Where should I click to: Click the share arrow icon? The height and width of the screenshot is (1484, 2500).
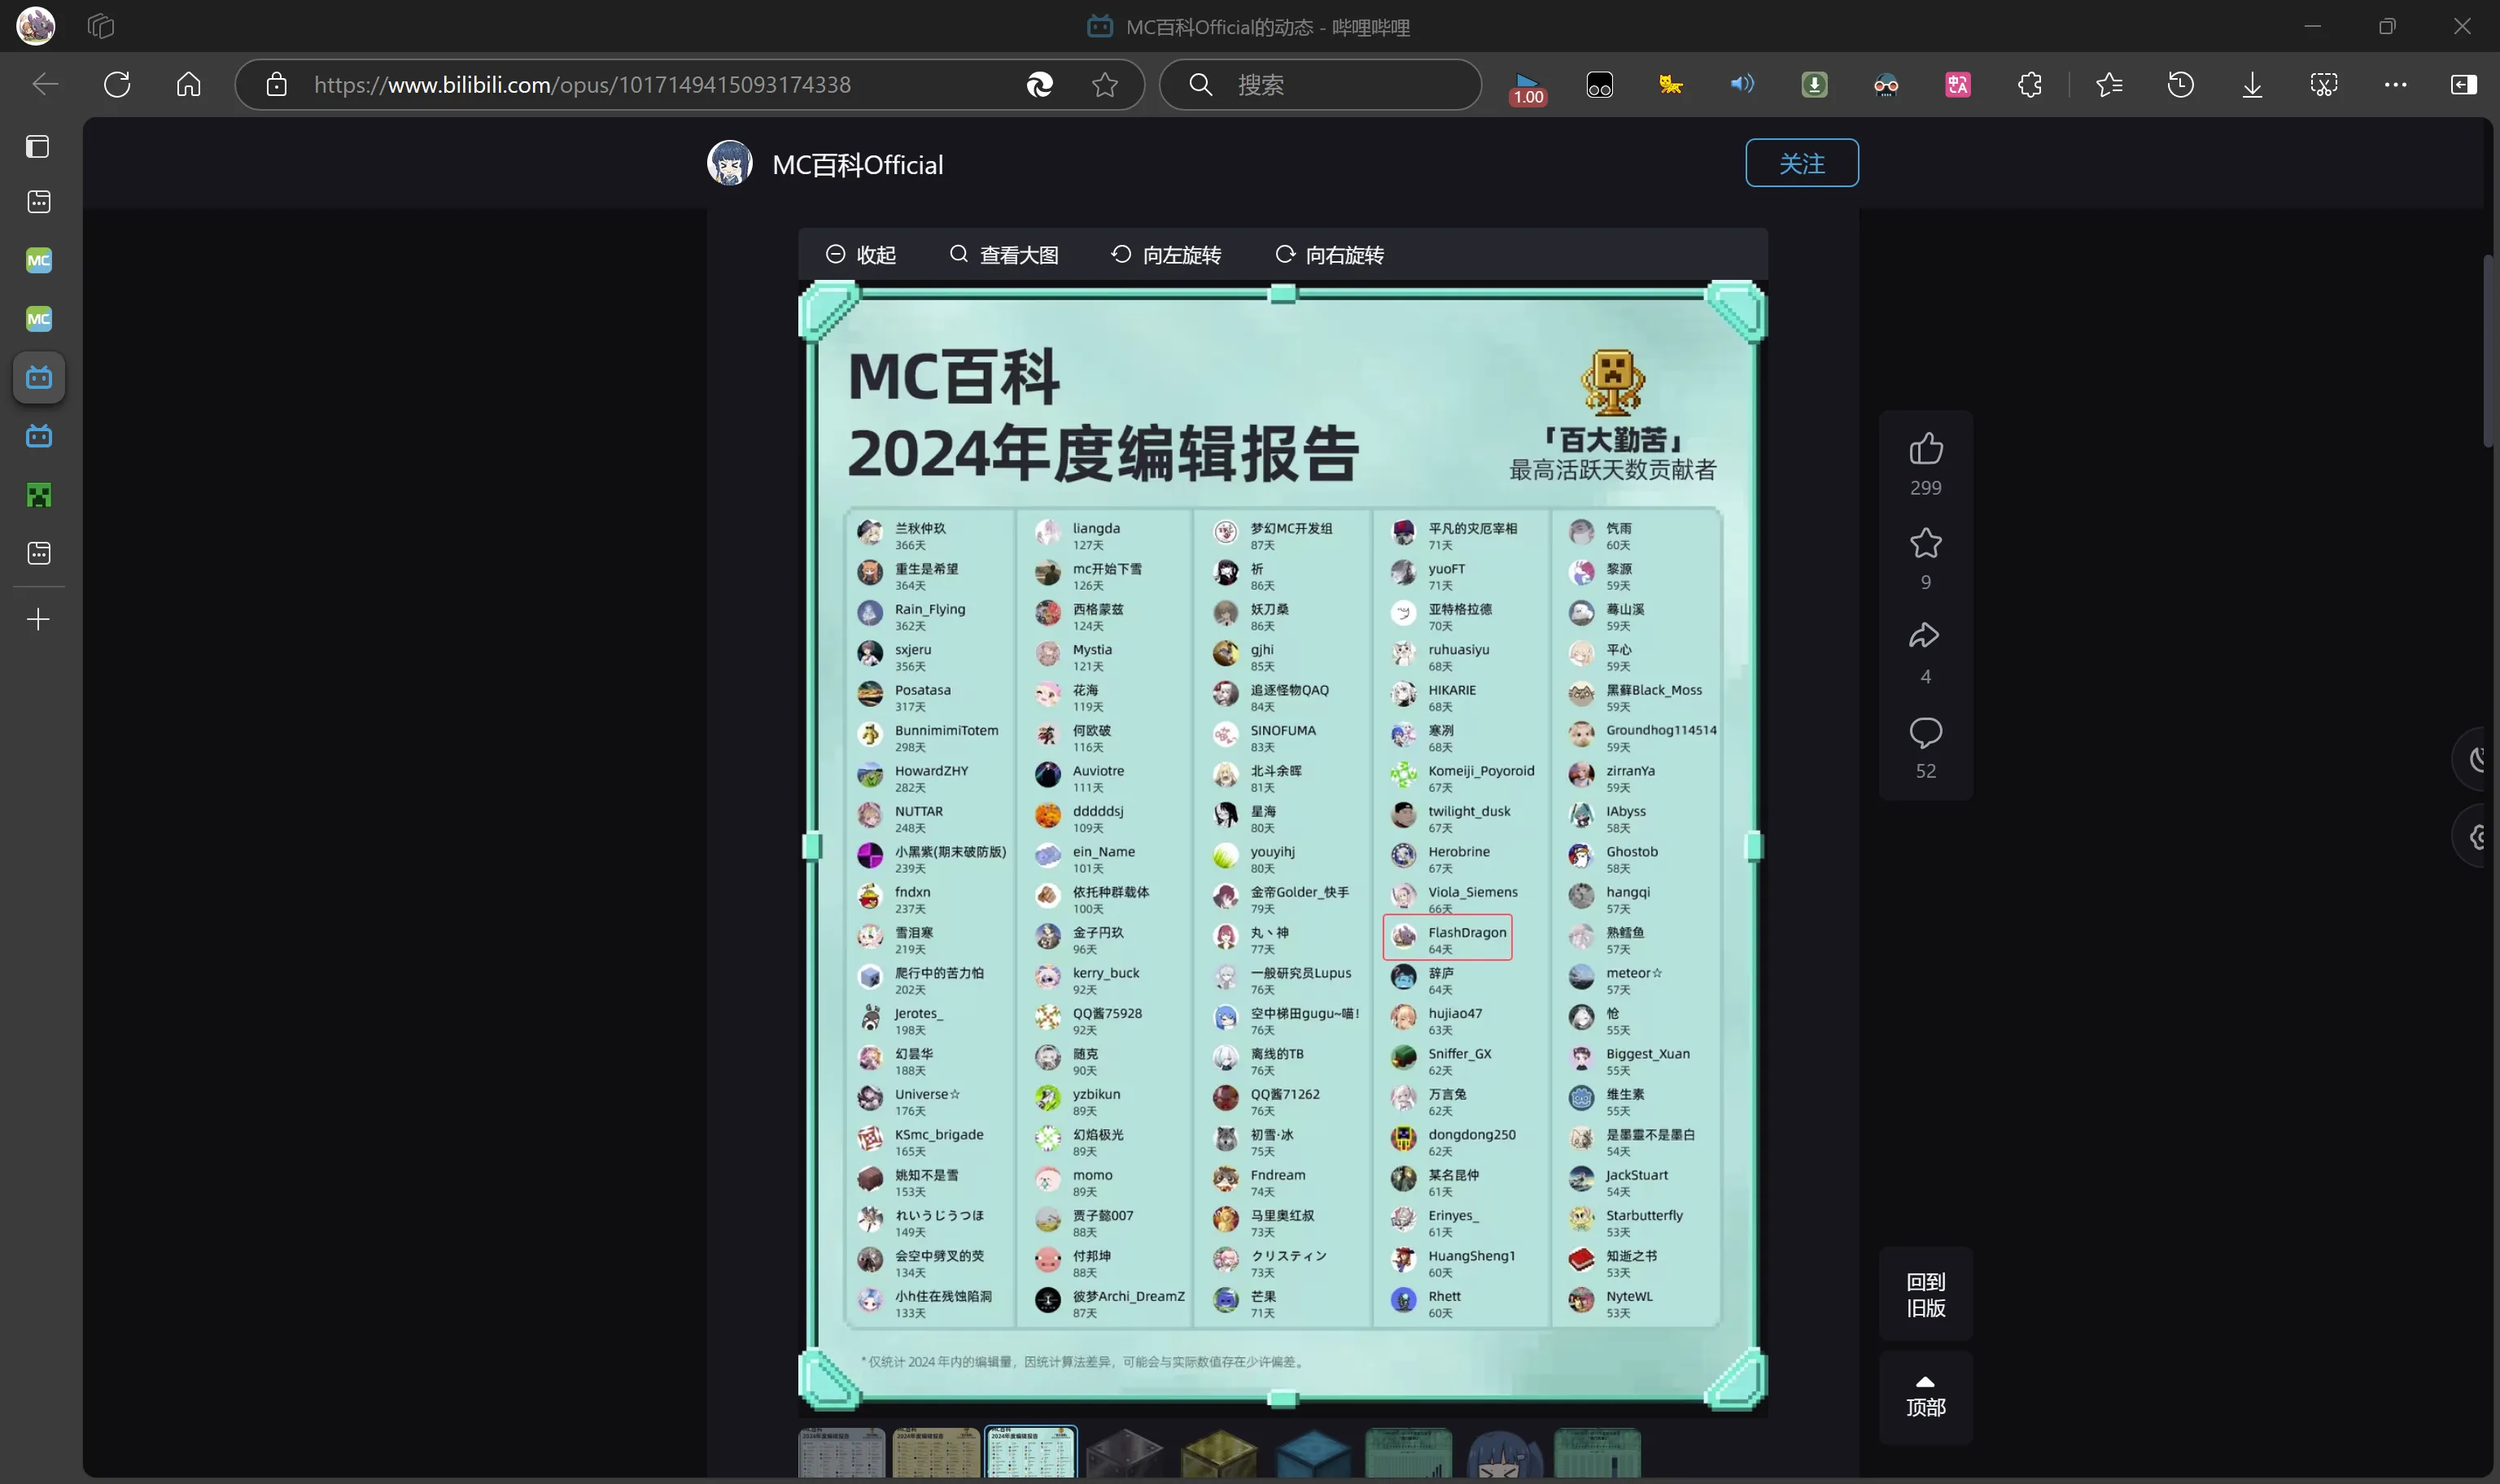tap(1925, 636)
